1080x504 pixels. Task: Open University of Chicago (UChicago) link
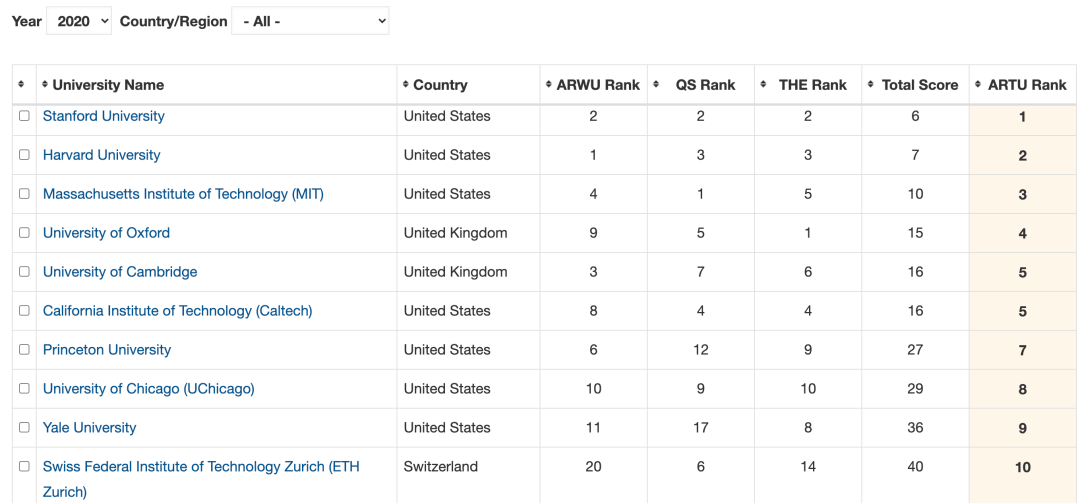point(149,389)
